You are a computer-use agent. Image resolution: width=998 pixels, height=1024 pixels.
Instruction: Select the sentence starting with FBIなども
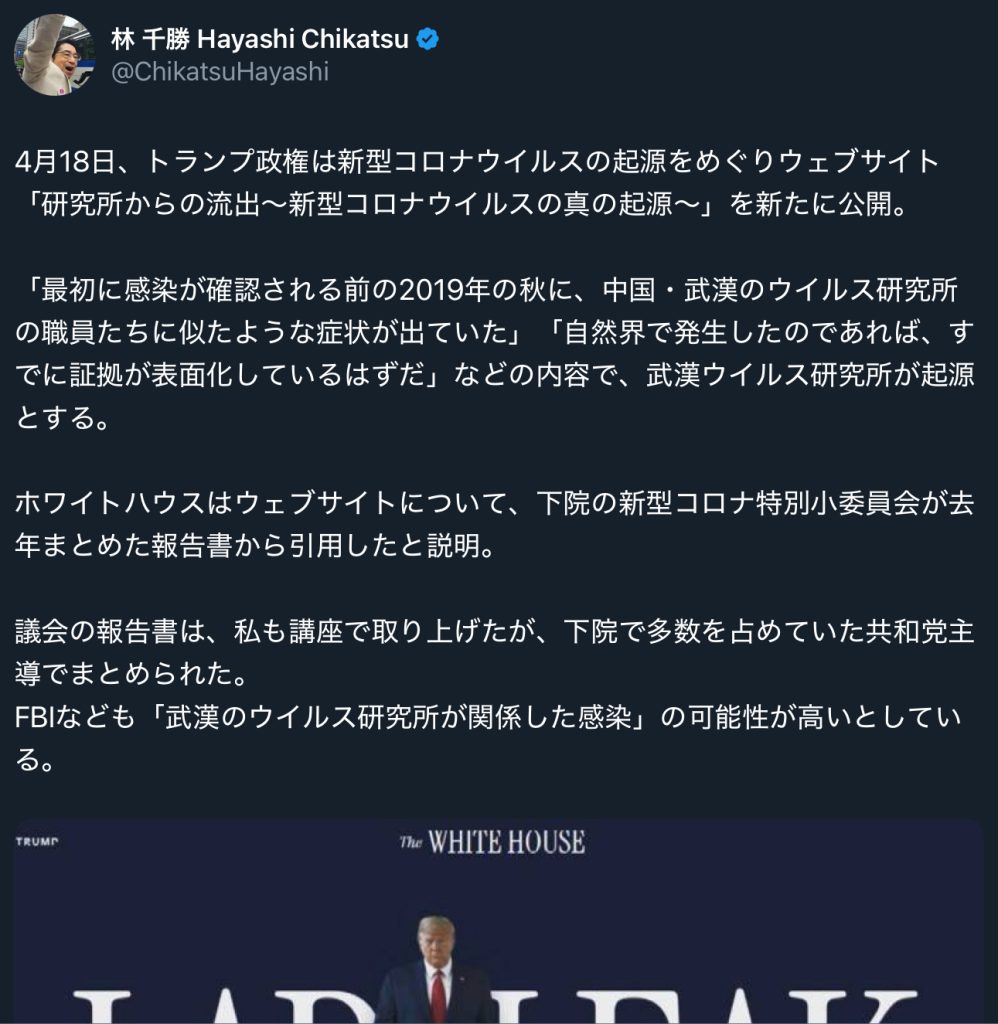489,739
